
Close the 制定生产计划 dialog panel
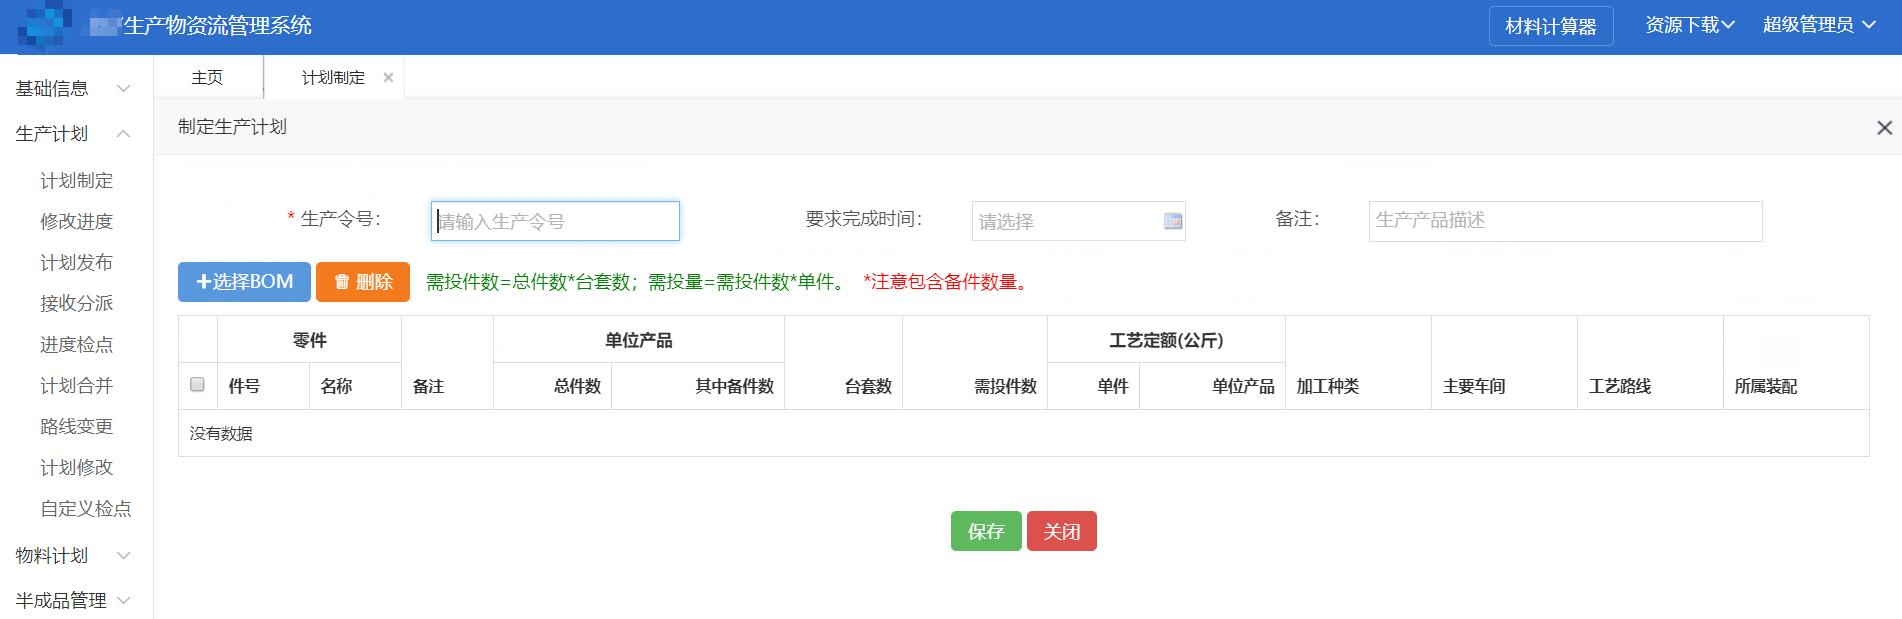coord(1884,128)
